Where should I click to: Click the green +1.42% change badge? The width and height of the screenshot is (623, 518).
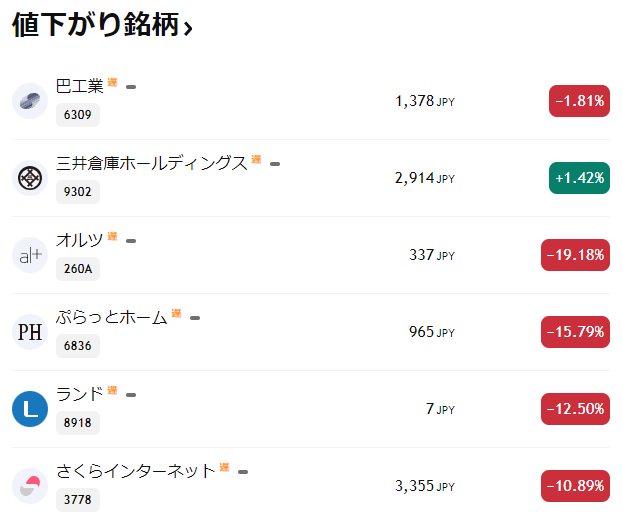tap(579, 178)
